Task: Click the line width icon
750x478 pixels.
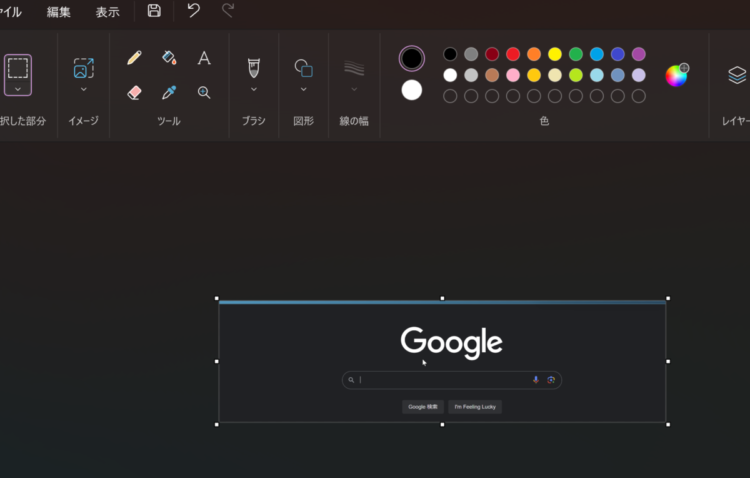Action: (354, 68)
